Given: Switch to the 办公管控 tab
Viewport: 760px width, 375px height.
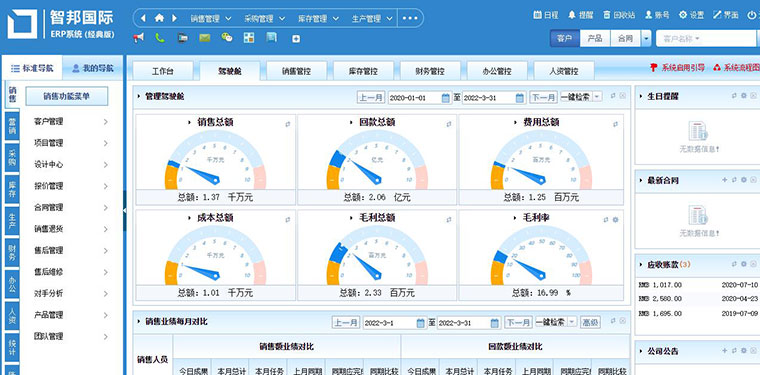Looking at the screenshot, I should click(x=497, y=71).
